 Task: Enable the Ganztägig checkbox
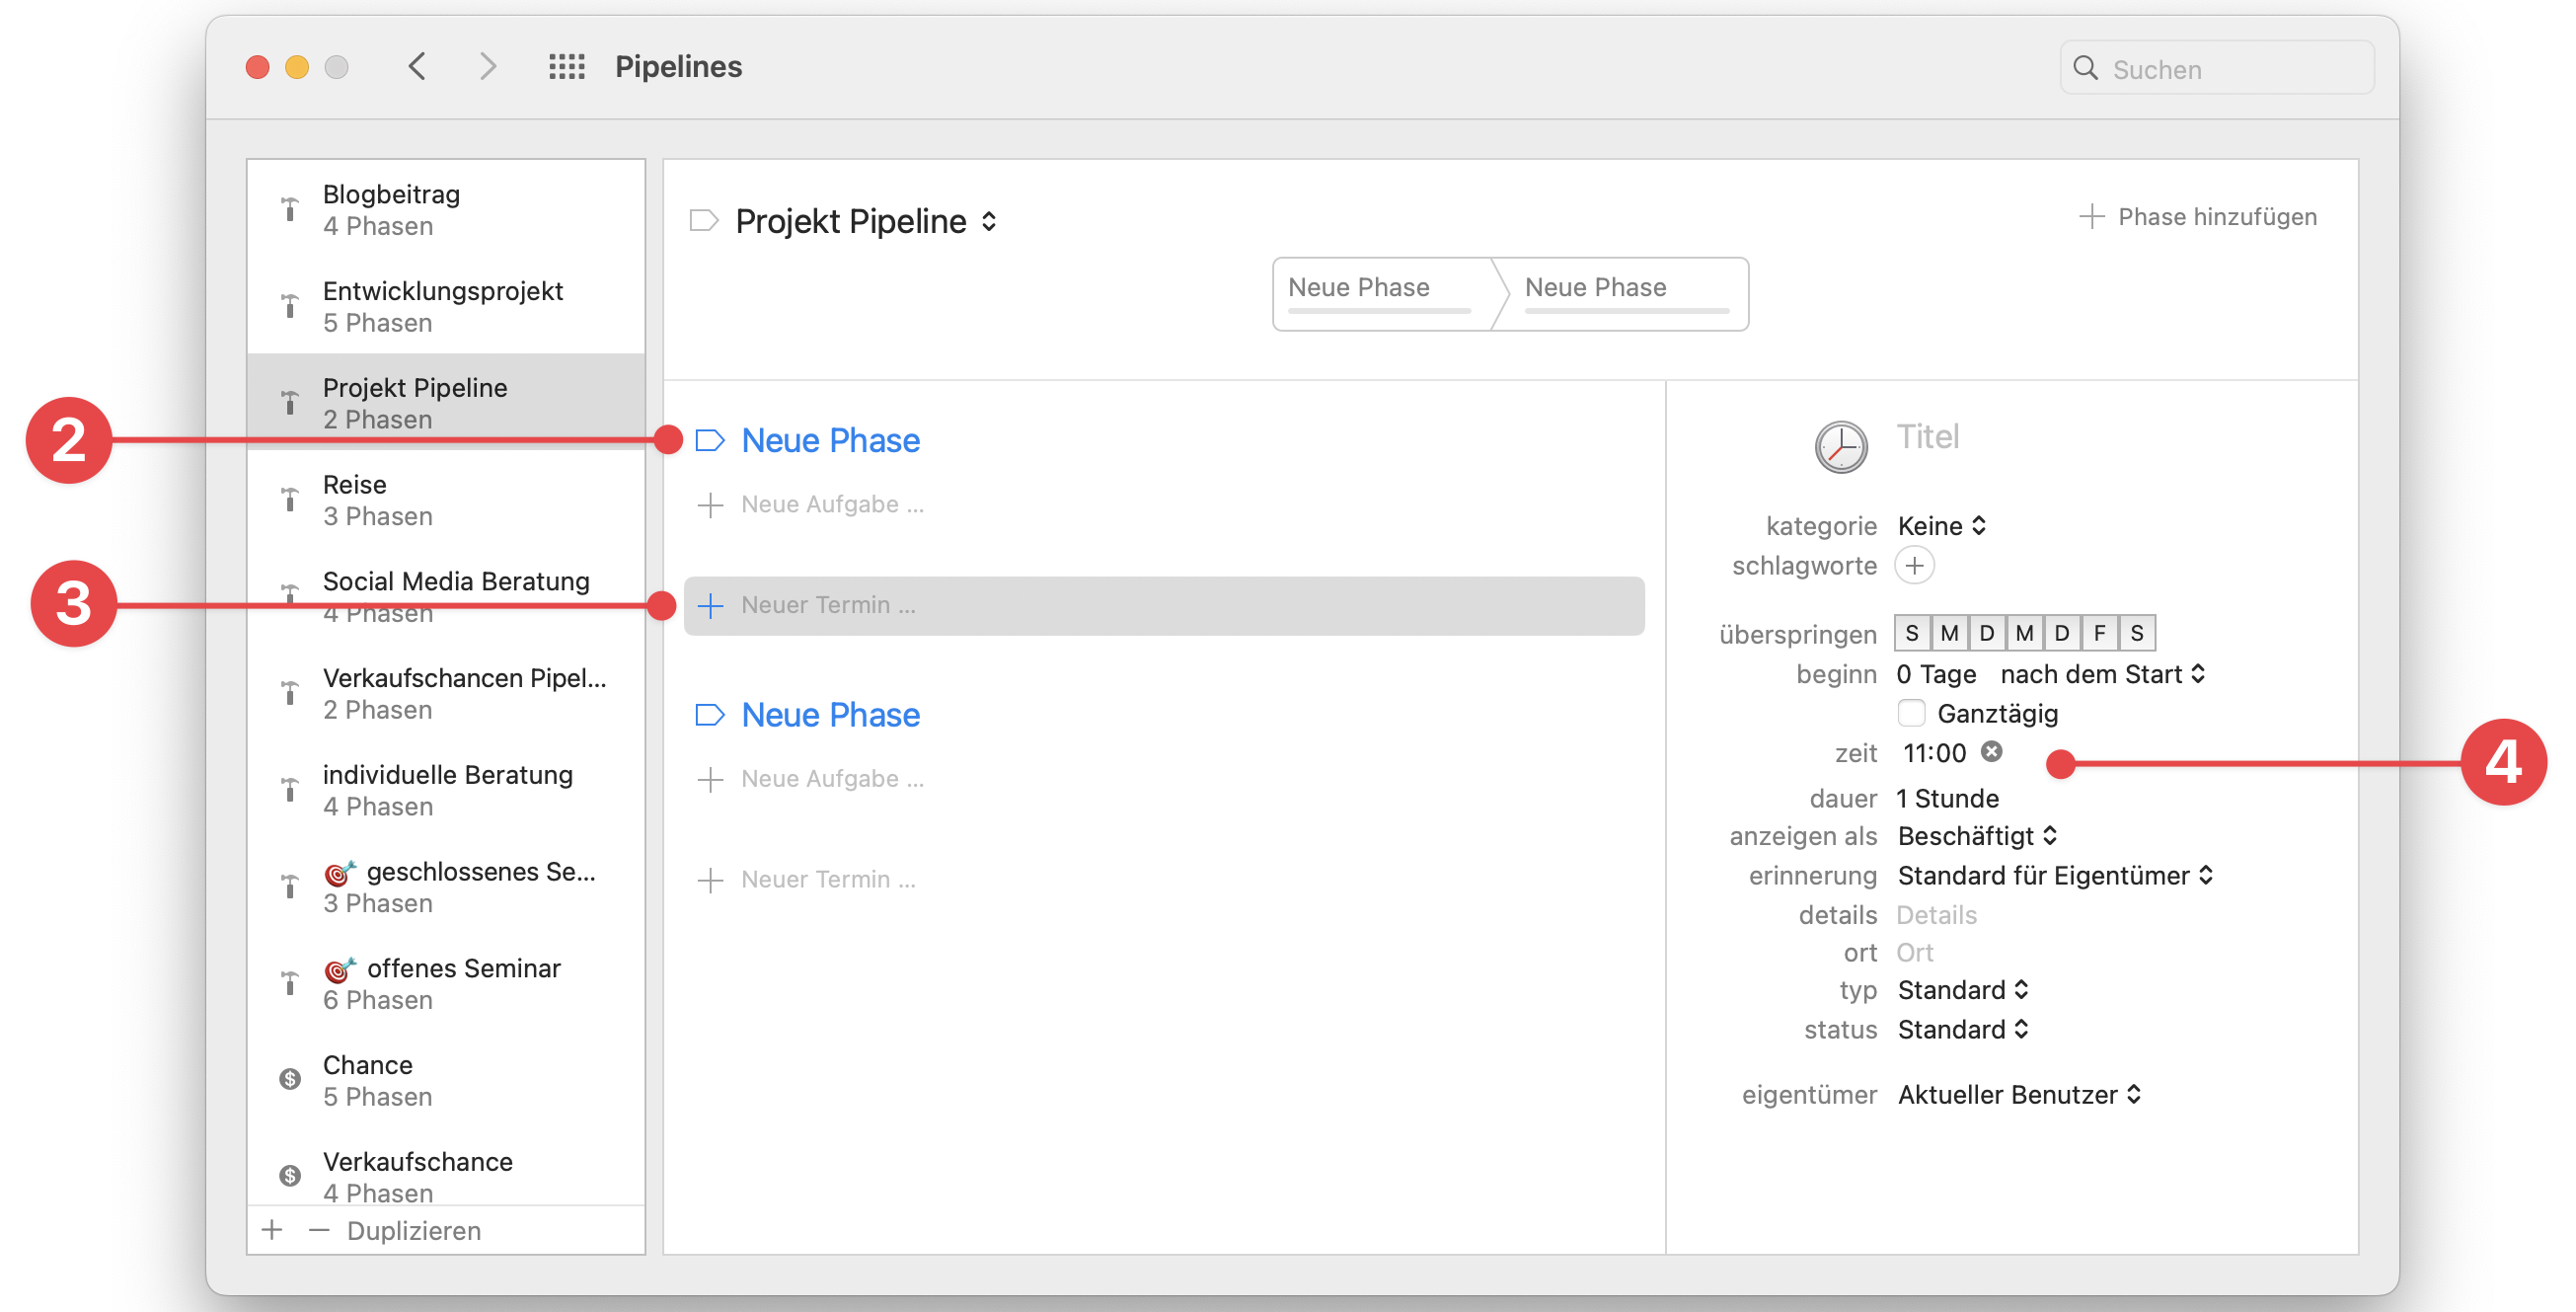click(1911, 713)
